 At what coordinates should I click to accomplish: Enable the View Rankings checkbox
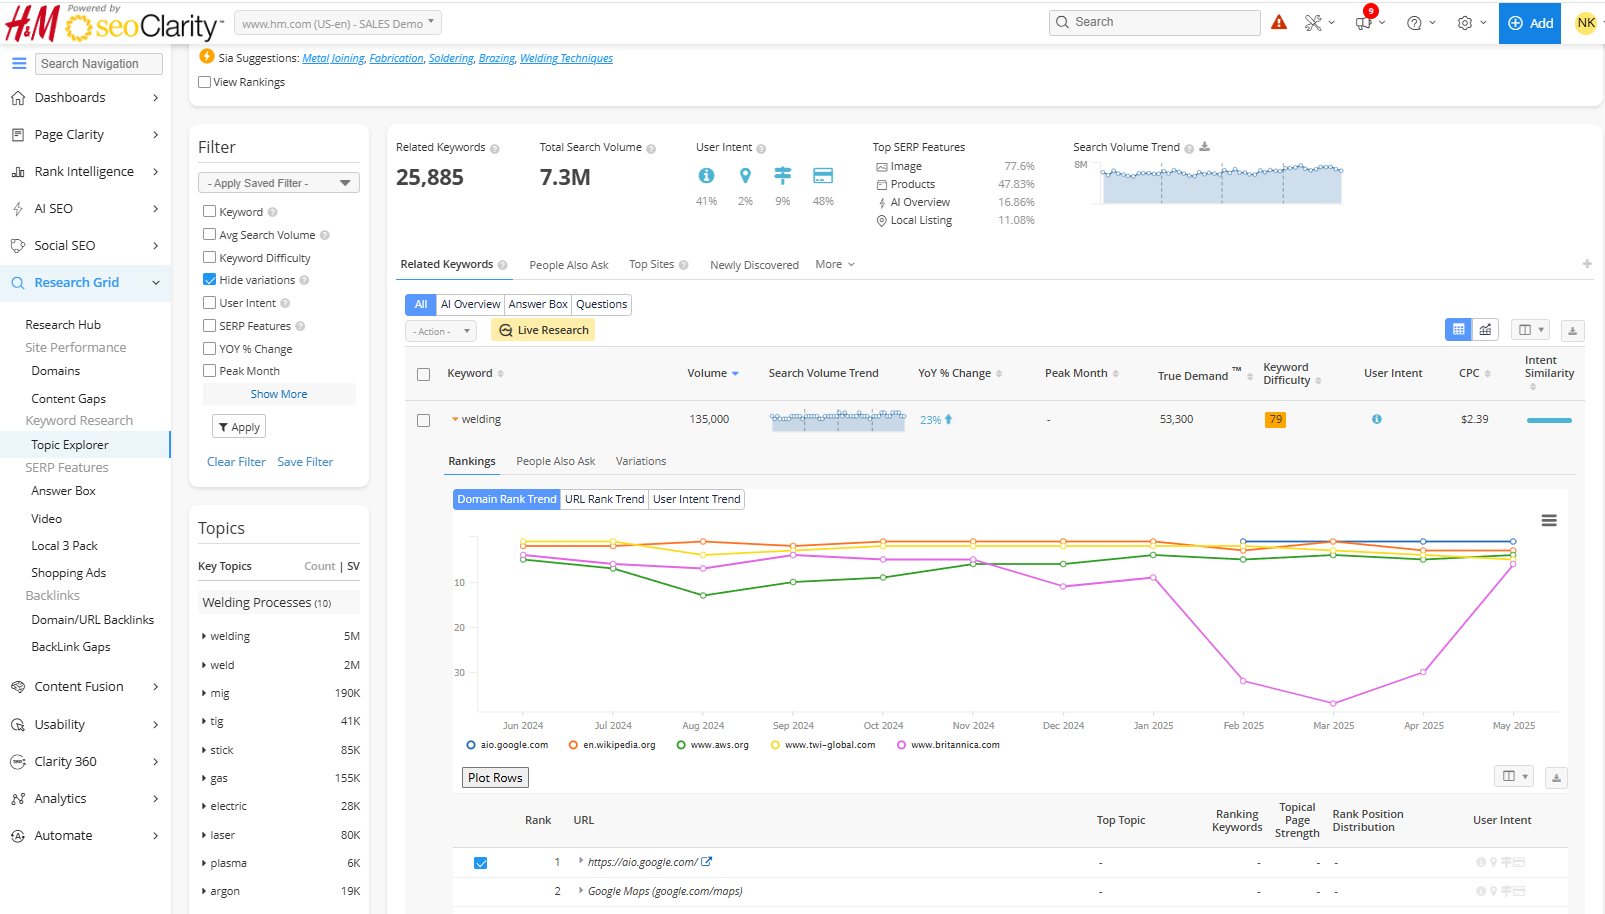(205, 82)
